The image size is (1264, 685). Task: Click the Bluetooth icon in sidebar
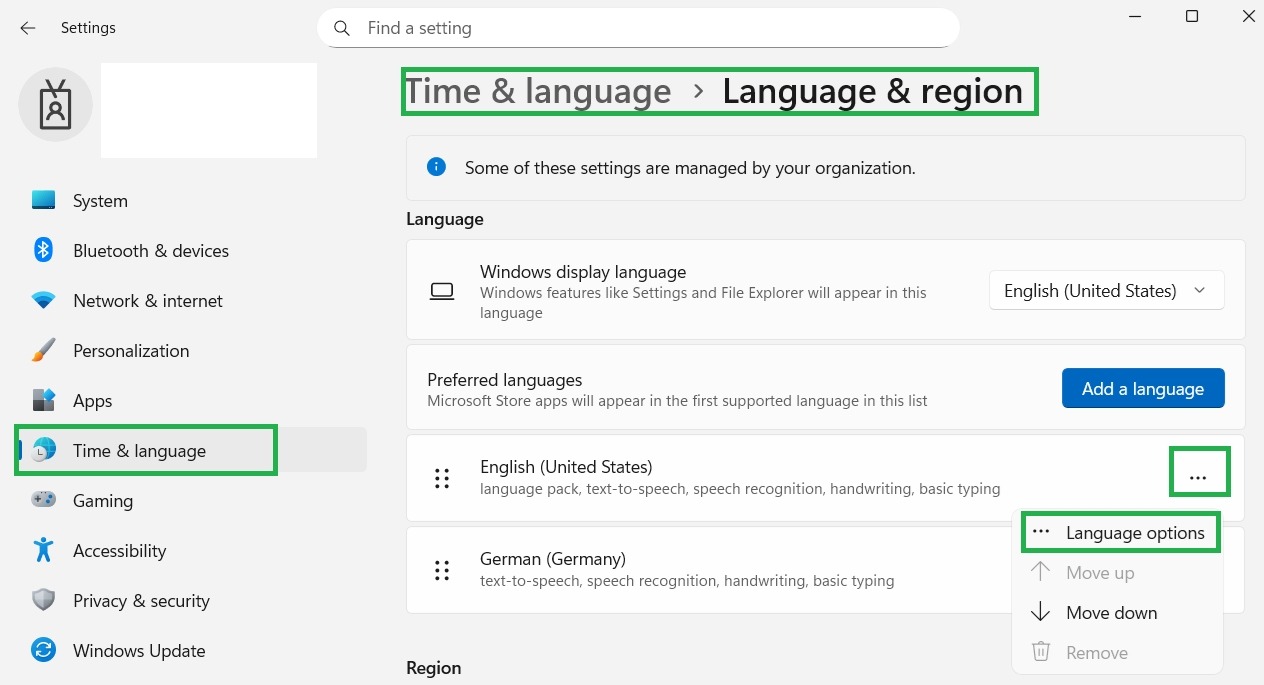tap(43, 250)
